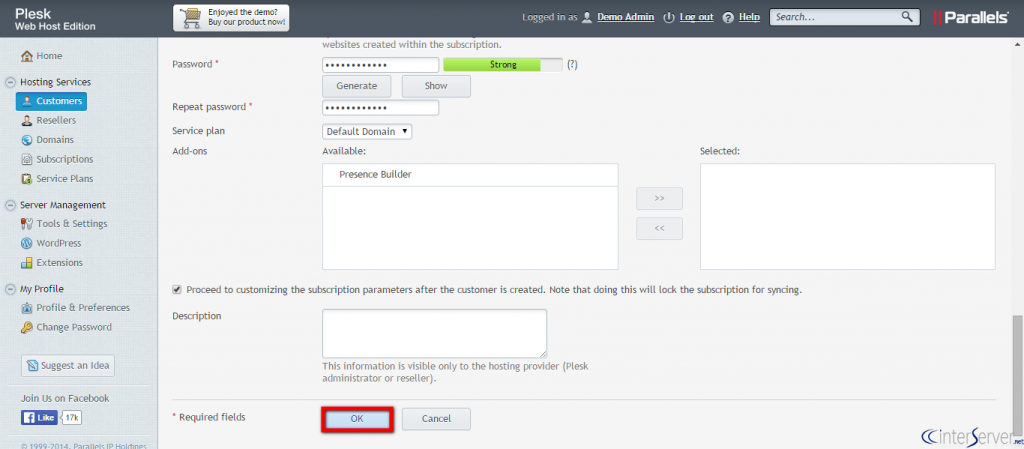Click the >> add add-on button
This screenshot has width=1024, height=449.
point(660,198)
